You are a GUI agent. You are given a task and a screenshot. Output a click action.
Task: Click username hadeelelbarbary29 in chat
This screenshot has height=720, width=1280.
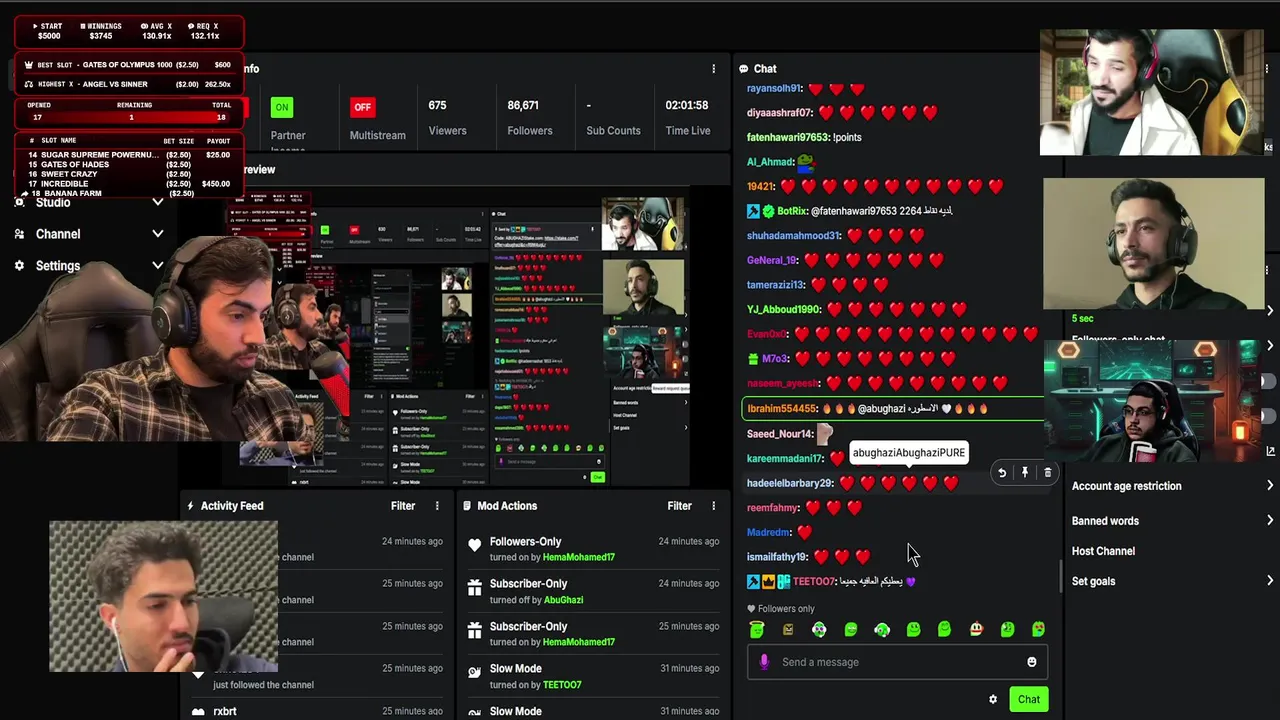[x=790, y=483]
